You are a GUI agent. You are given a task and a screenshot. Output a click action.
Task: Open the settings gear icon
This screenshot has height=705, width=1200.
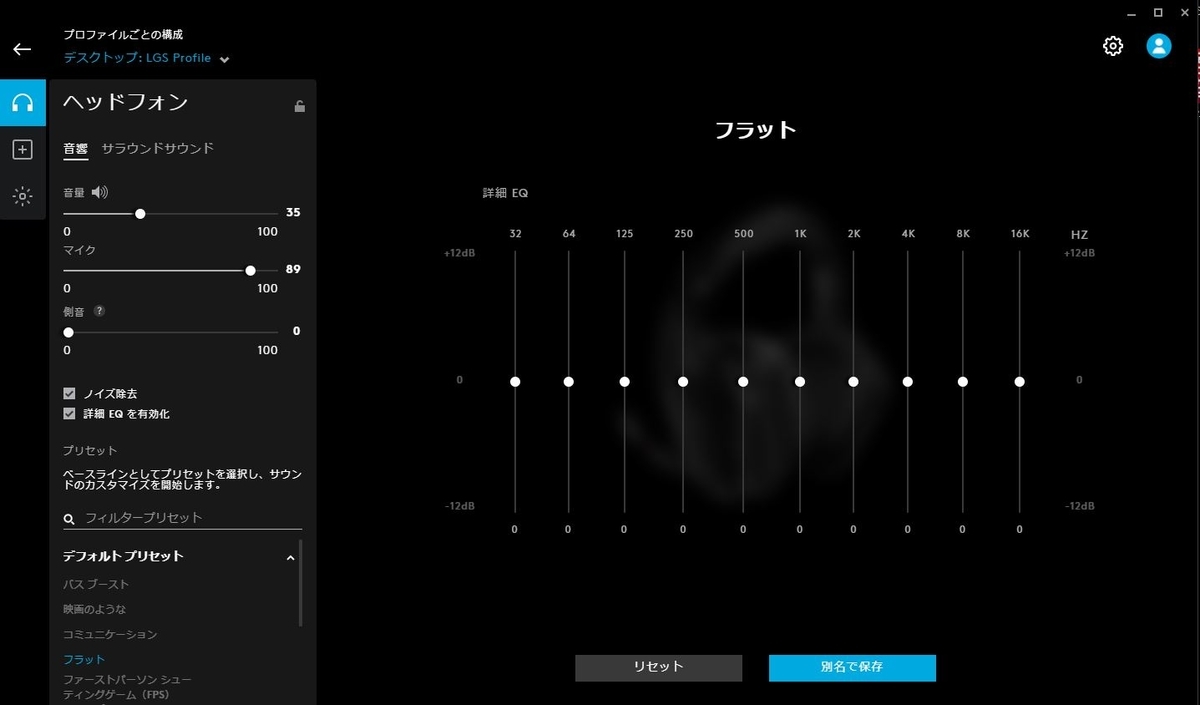pyautogui.click(x=1113, y=46)
